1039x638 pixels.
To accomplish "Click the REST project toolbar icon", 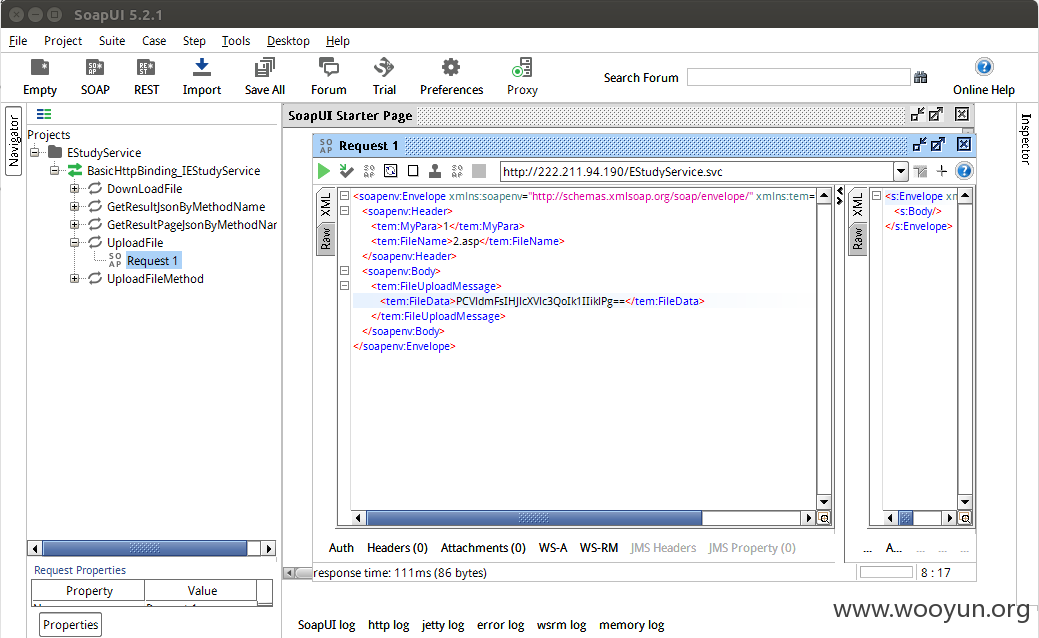I will pyautogui.click(x=146, y=77).
